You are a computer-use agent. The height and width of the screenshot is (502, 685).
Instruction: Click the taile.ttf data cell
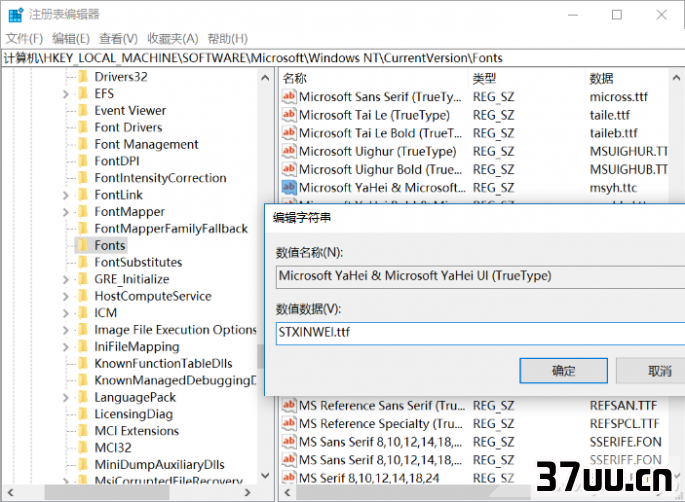point(610,115)
